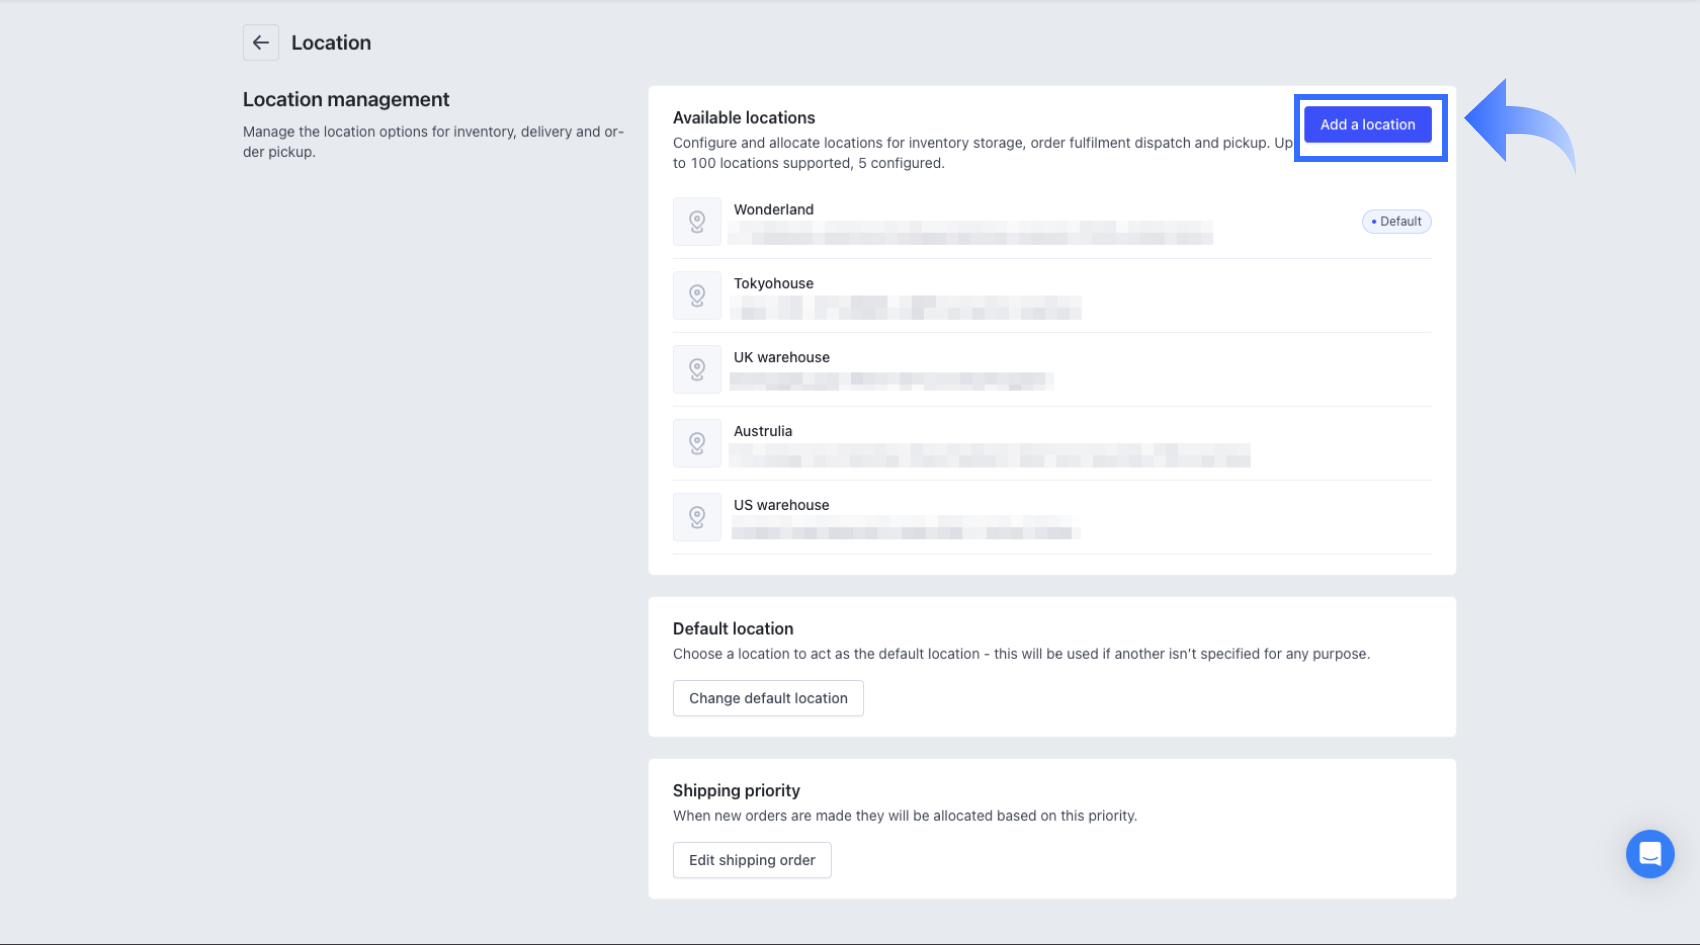Select the Wonderland location name
This screenshot has height=945, width=1700.
point(773,210)
